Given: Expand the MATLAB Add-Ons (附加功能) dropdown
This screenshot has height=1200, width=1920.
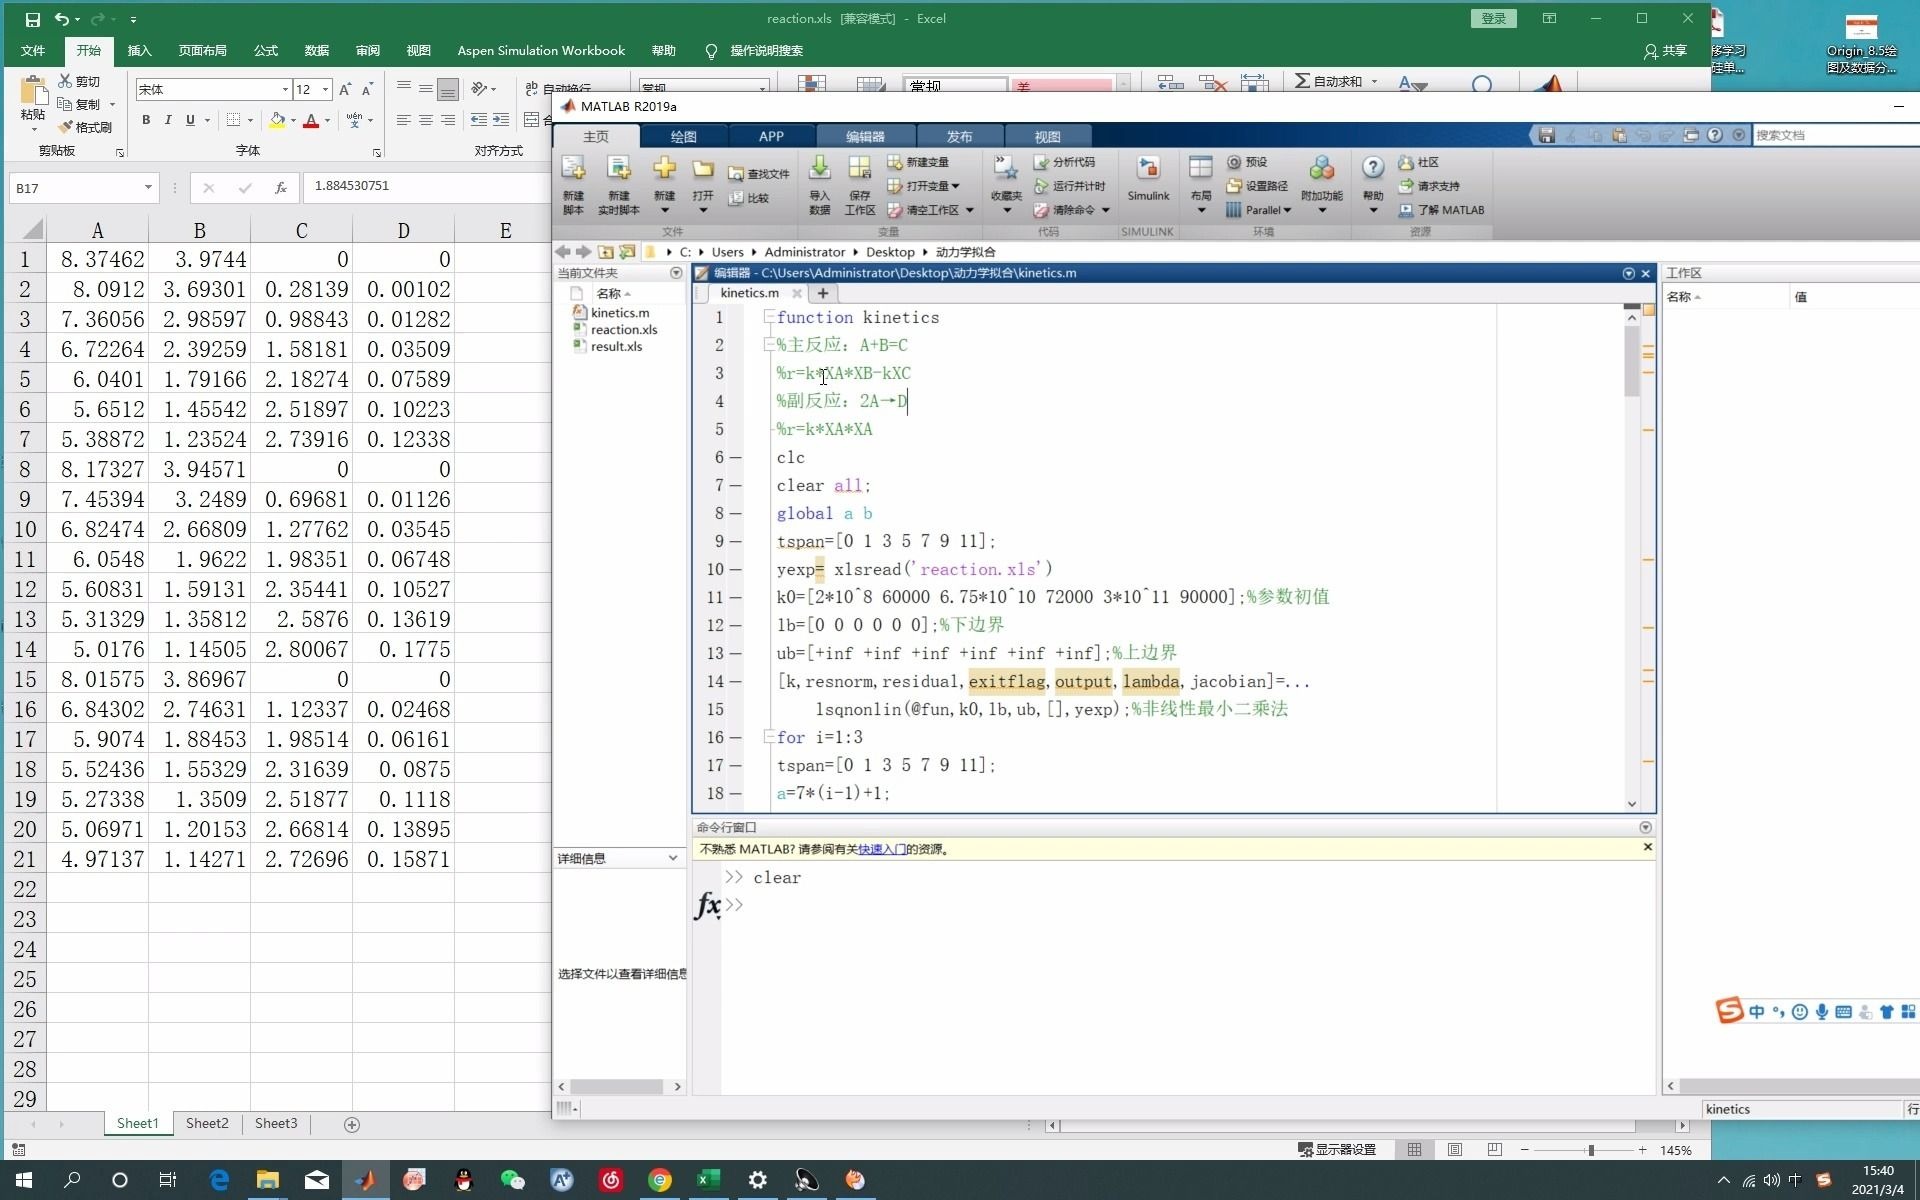Looking at the screenshot, I should coord(1322,210).
